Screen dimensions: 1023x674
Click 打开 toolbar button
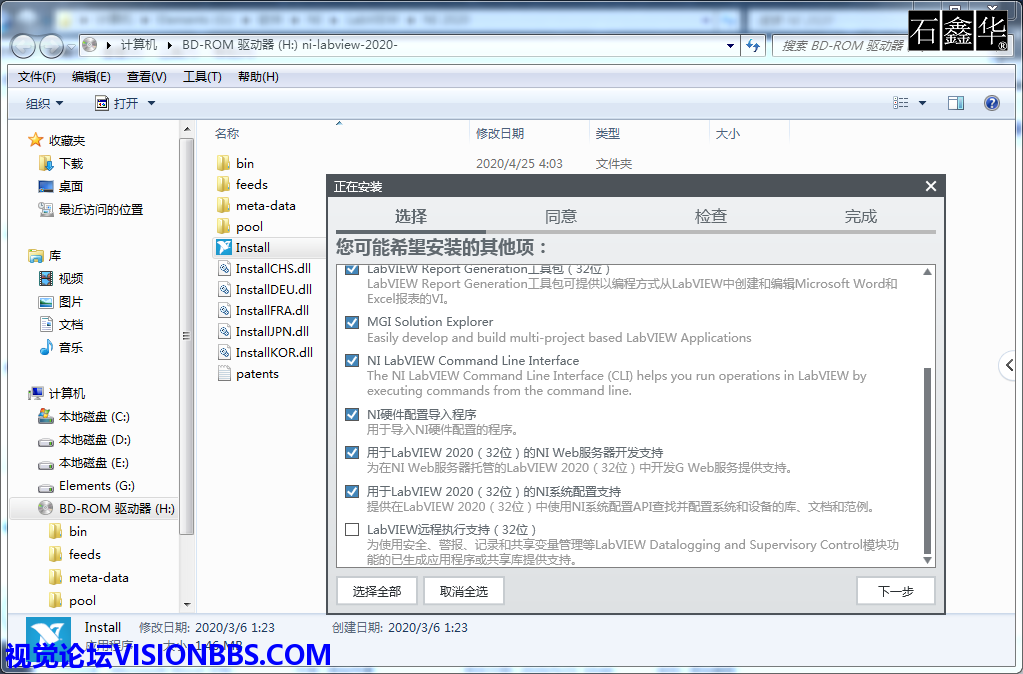tap(117, 103)
